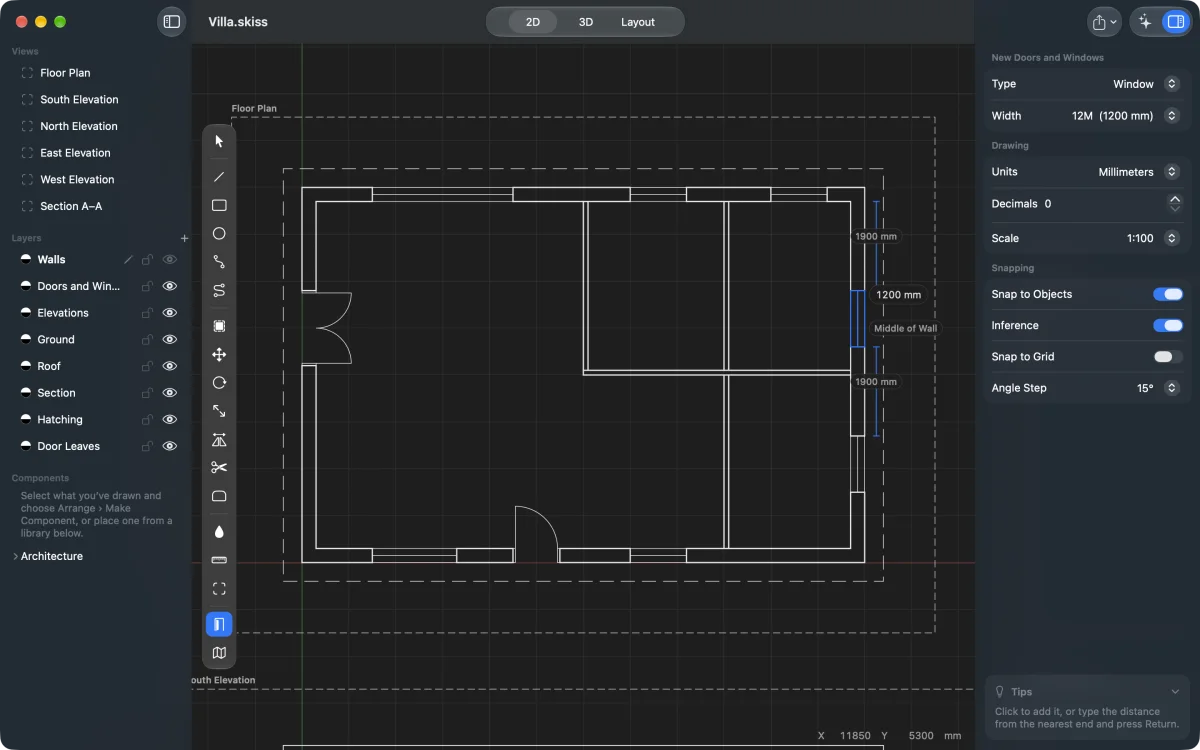Viewport: 1200px width, 750px height.
Task: Click the sparkle icon in the title bar
Action: pyautogui.click(x=1146, y=21)
